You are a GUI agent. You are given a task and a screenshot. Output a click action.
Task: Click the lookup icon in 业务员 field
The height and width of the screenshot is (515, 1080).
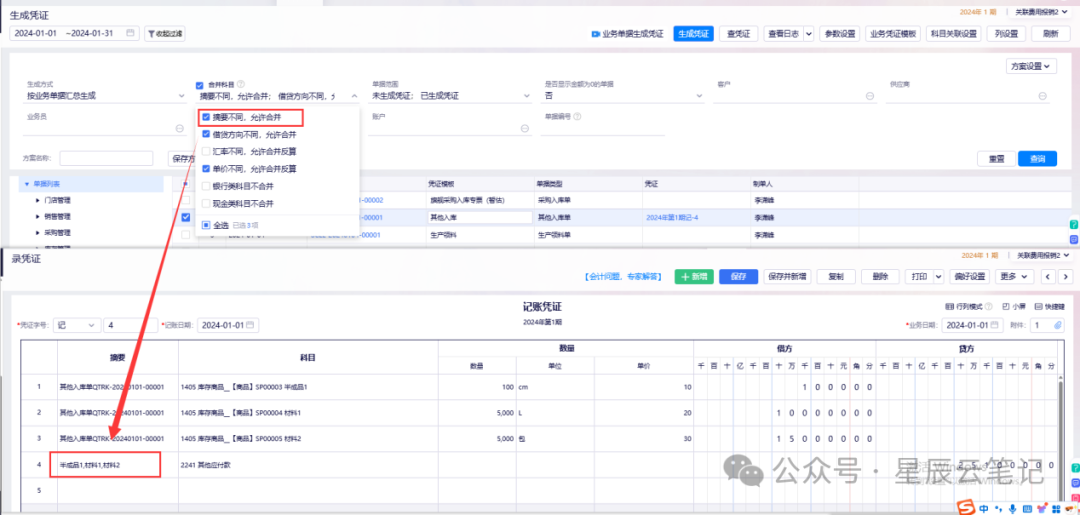click(x=180, y=128)
